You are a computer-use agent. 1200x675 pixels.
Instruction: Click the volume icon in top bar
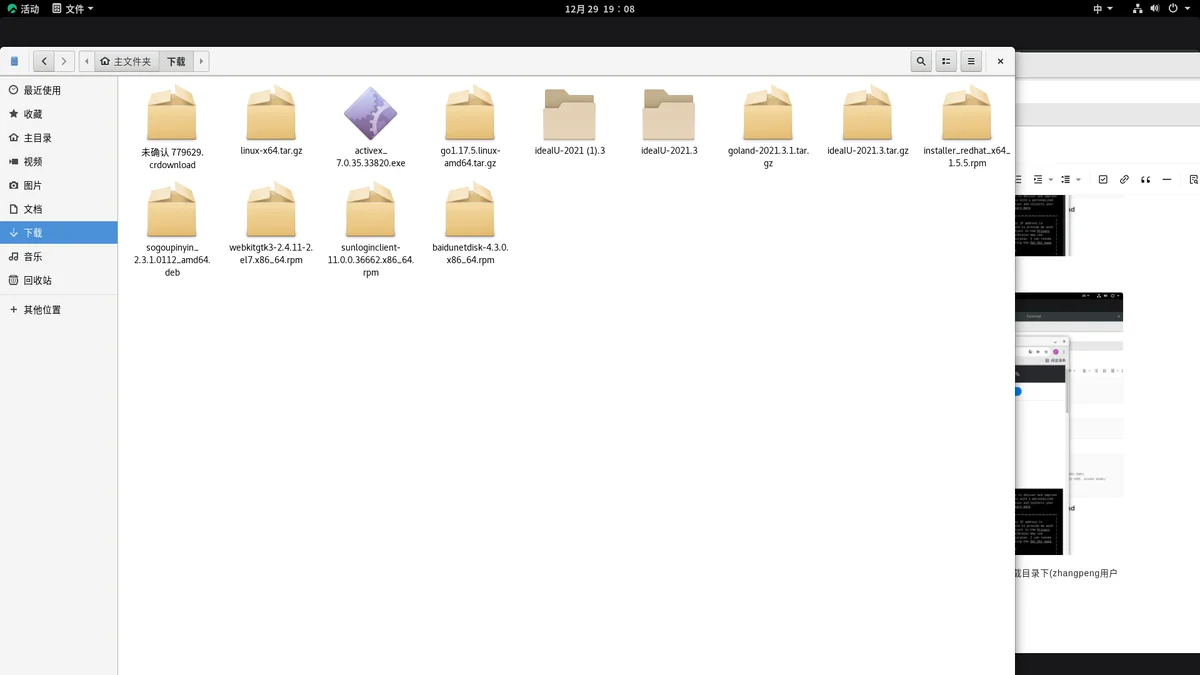point(1156,9)
